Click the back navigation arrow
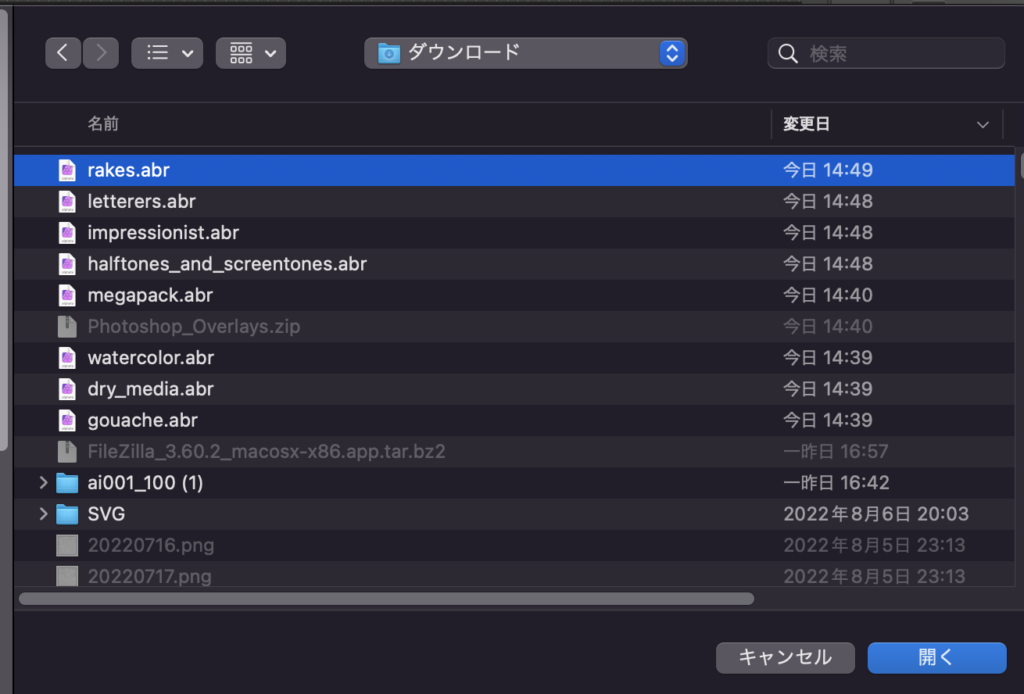This screenshot has height=694, width=1024. [x=63, y=53]
